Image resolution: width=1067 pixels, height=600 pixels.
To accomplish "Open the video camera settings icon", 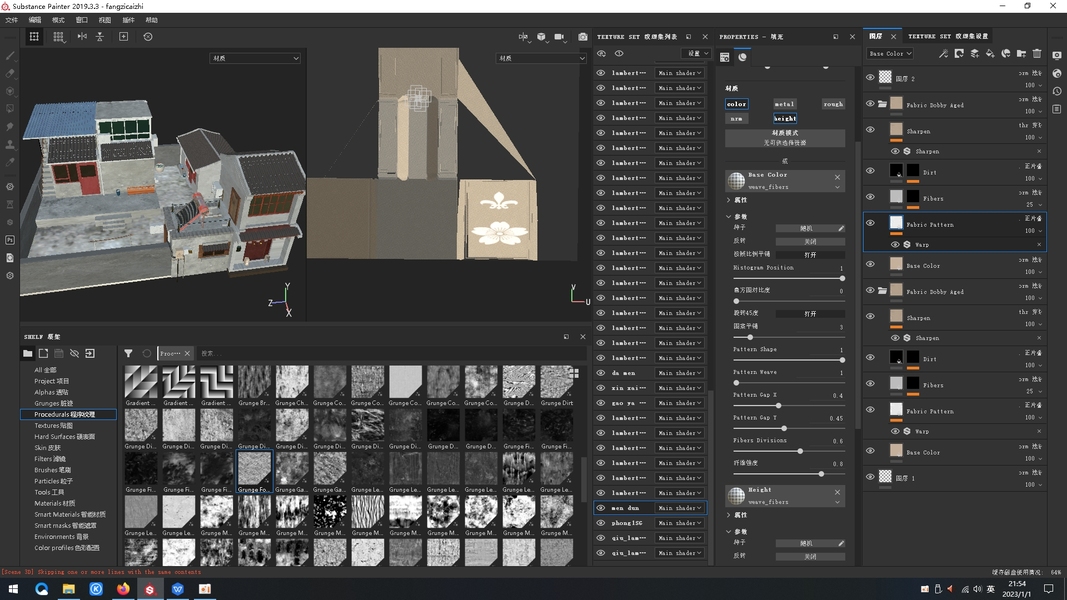I will (559, 37).
